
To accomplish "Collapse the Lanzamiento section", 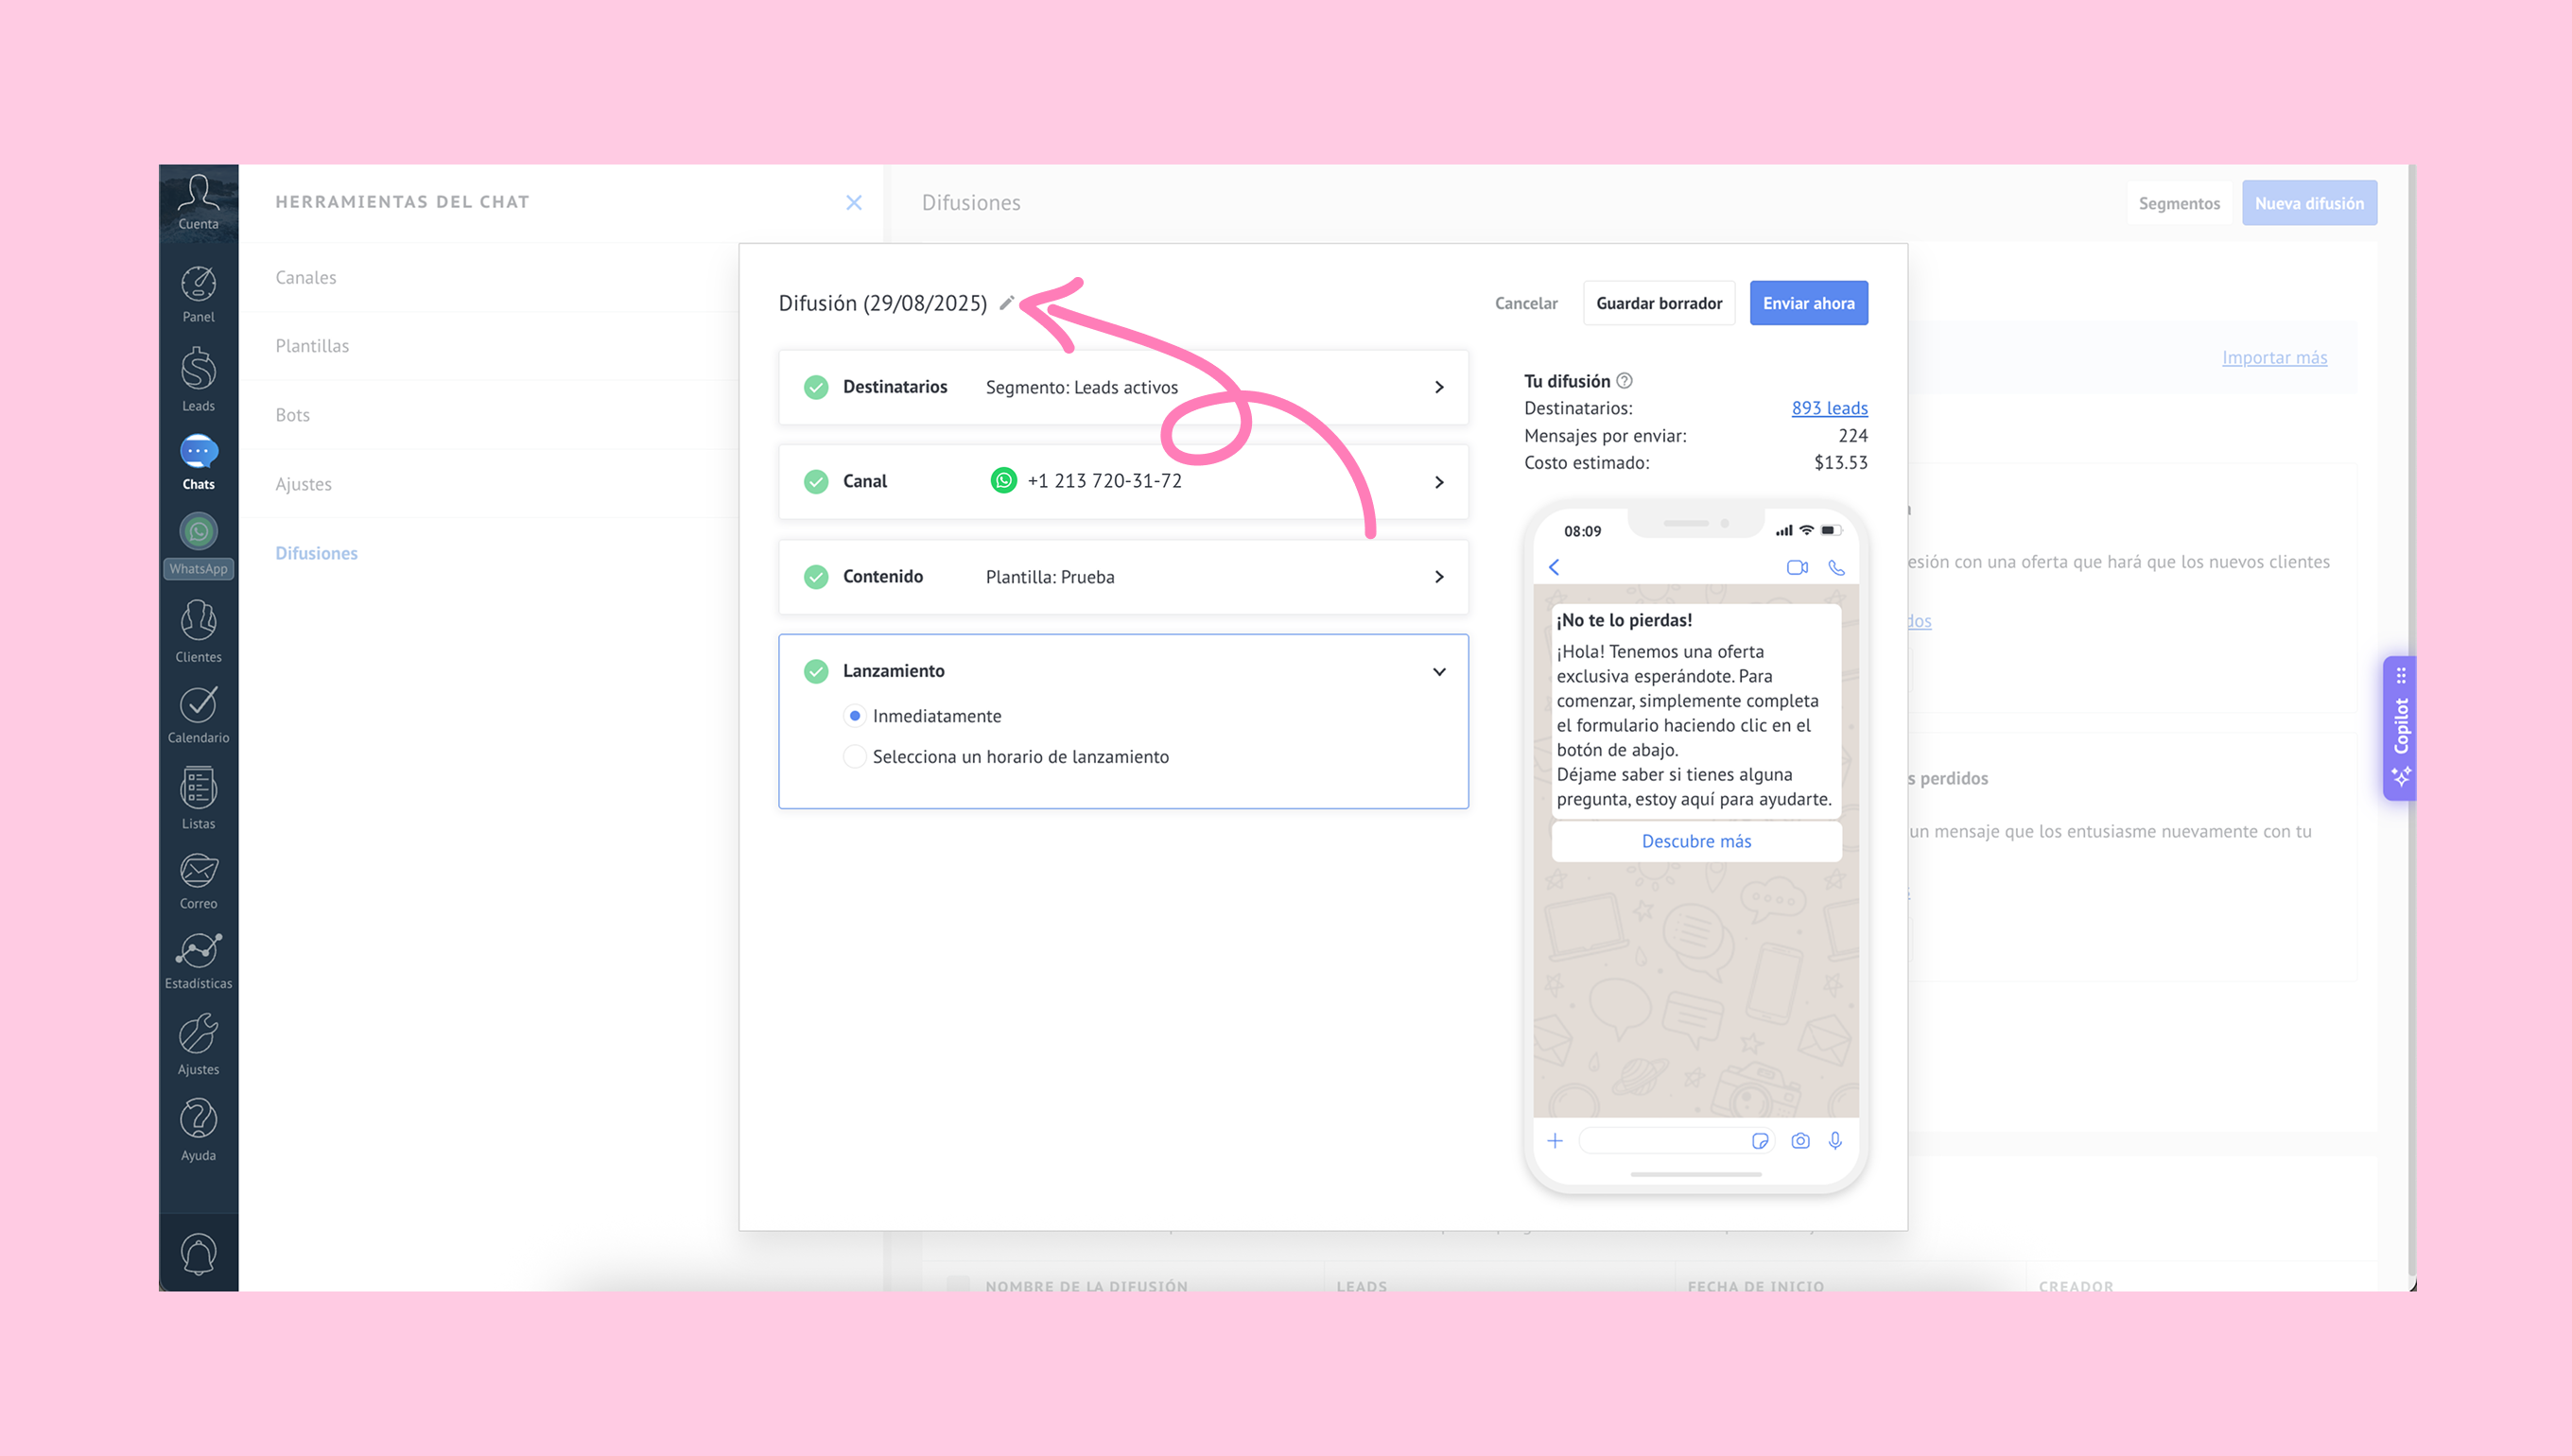I will [1438, 671].
